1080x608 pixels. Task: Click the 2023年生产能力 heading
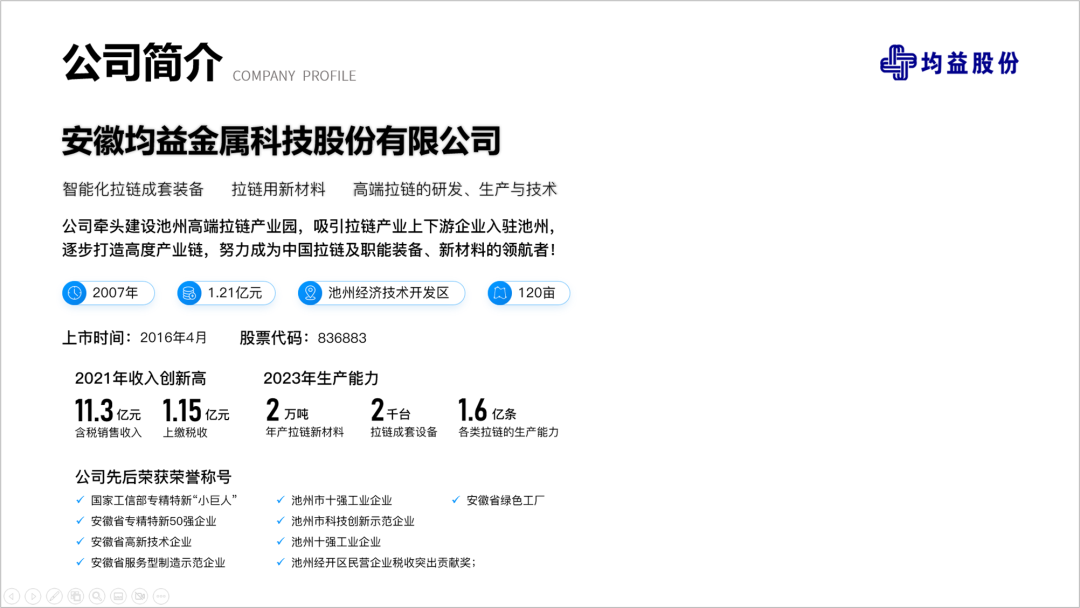click(x=321, y=378)
